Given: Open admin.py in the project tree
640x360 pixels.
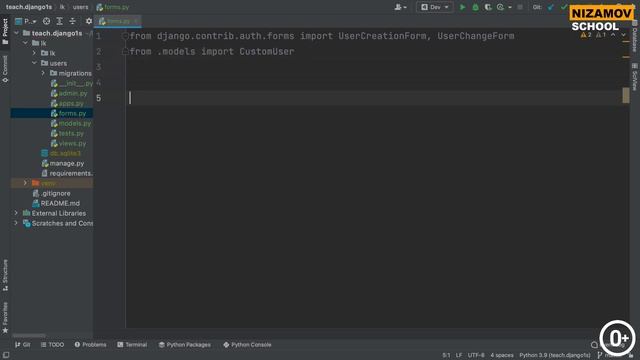Looking at the screenshot, I should [69, 93].
